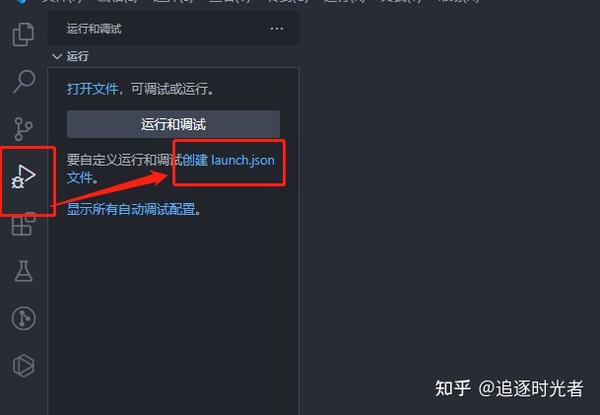The image size is (600, 415).
Task: Click the 运行和调试 button
Action: coord(173,124)
